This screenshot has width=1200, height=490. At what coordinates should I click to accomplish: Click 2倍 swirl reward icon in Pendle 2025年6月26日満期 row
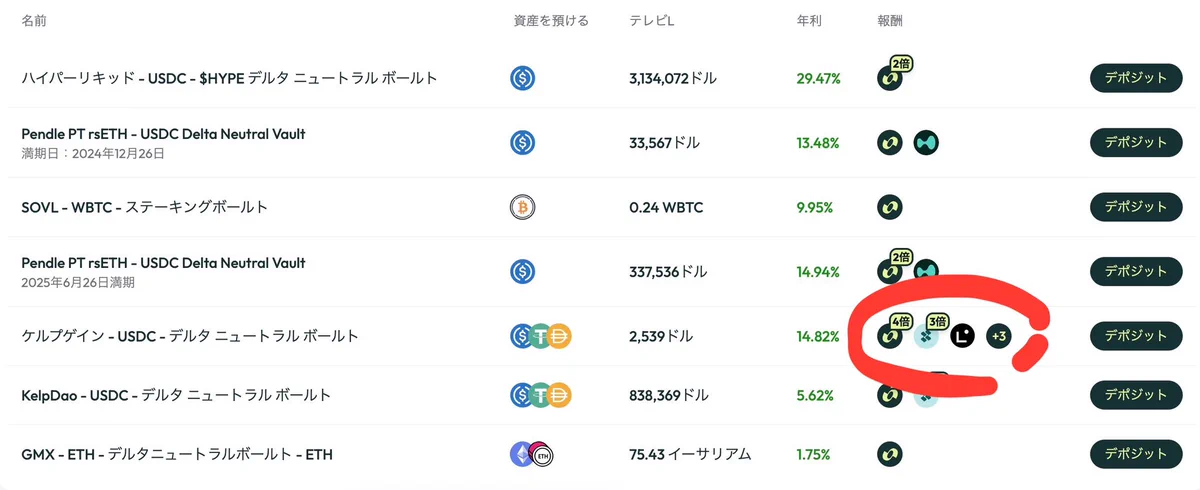pos(890,271)
